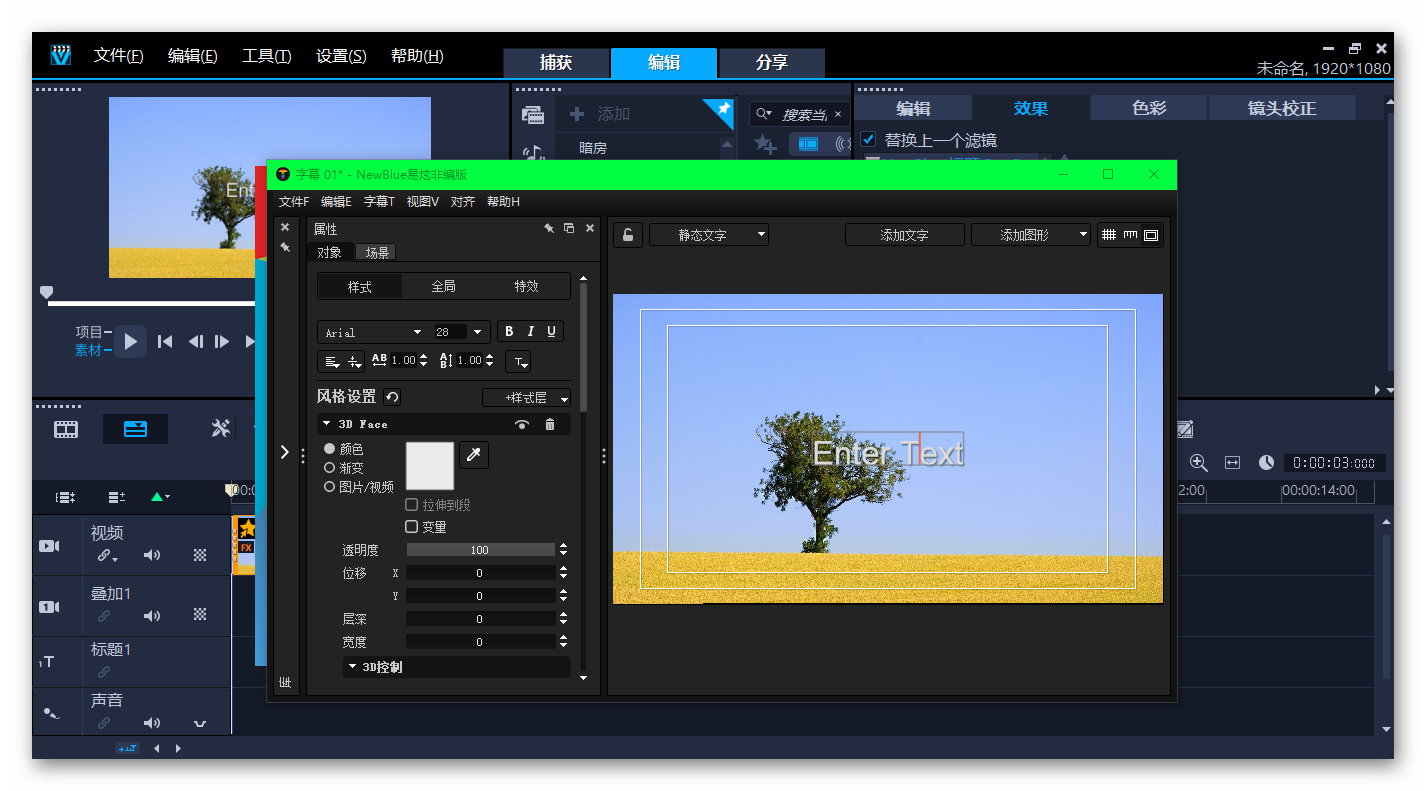Click the lock icon above the title canvas

(627, 235)
